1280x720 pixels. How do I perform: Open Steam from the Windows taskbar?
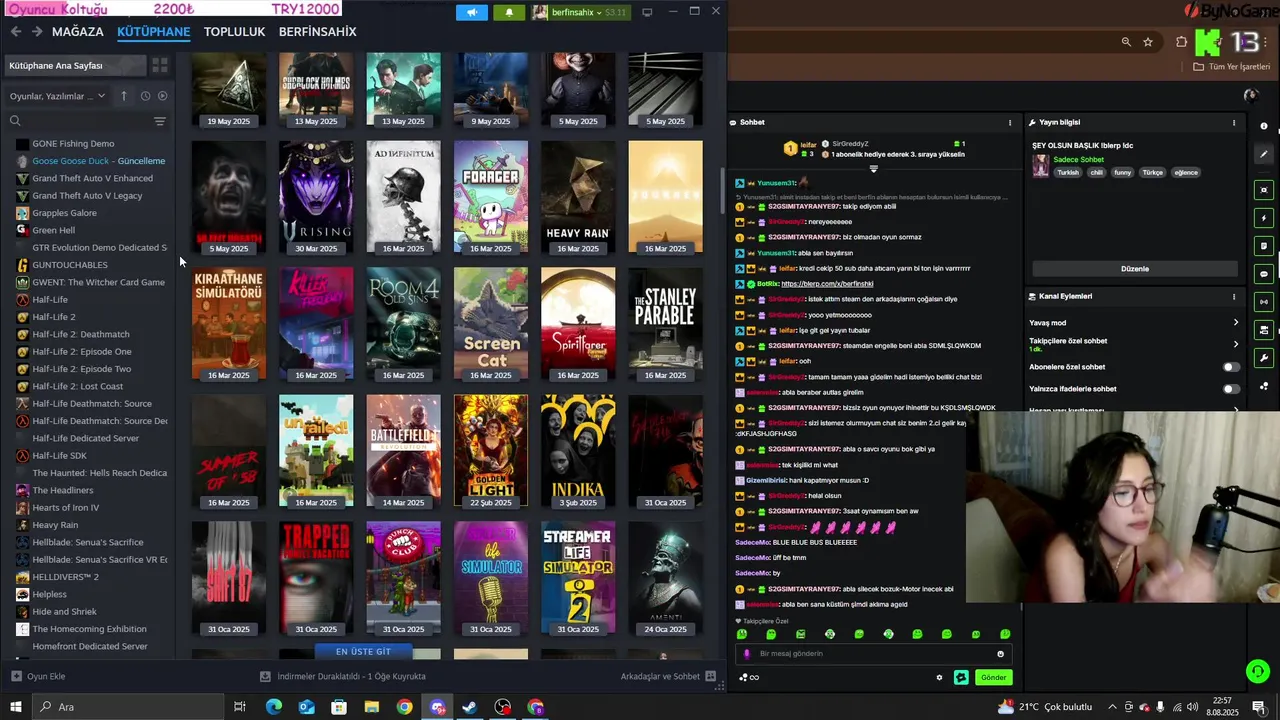pyautogui.click(x=469, y=707)
